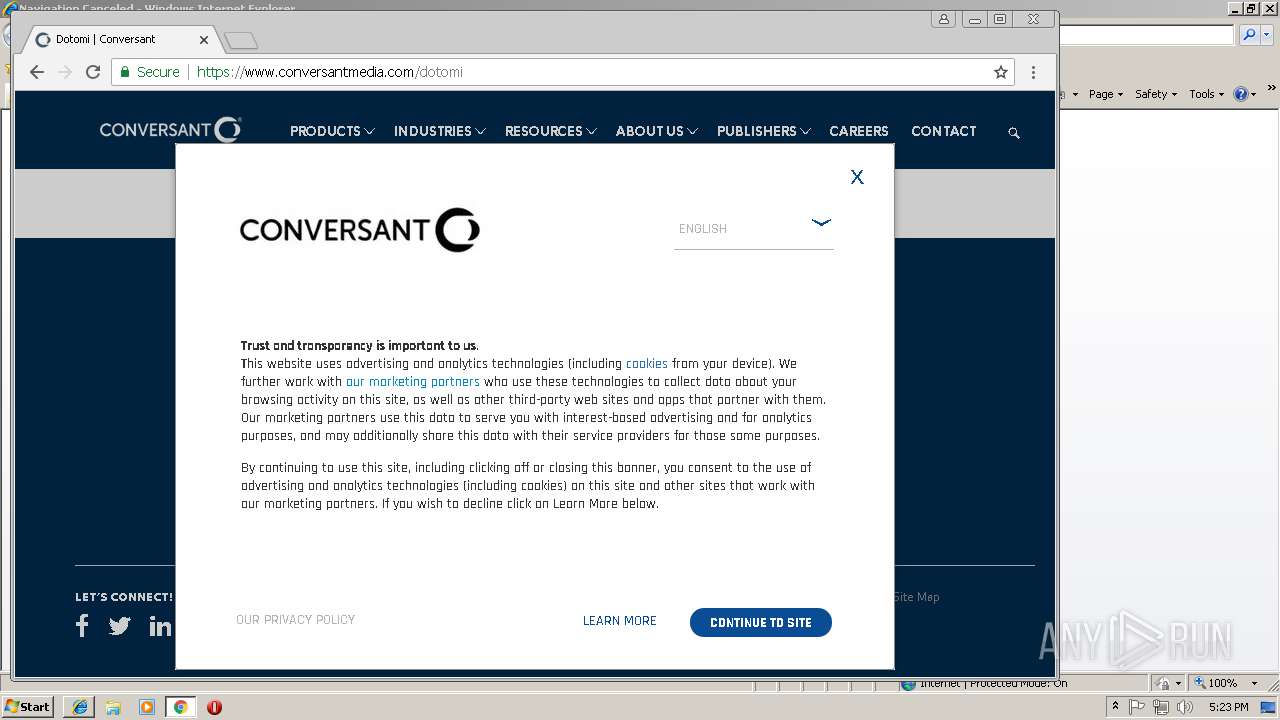Click the site search magnifier icon

click(x=1014, y=132)
